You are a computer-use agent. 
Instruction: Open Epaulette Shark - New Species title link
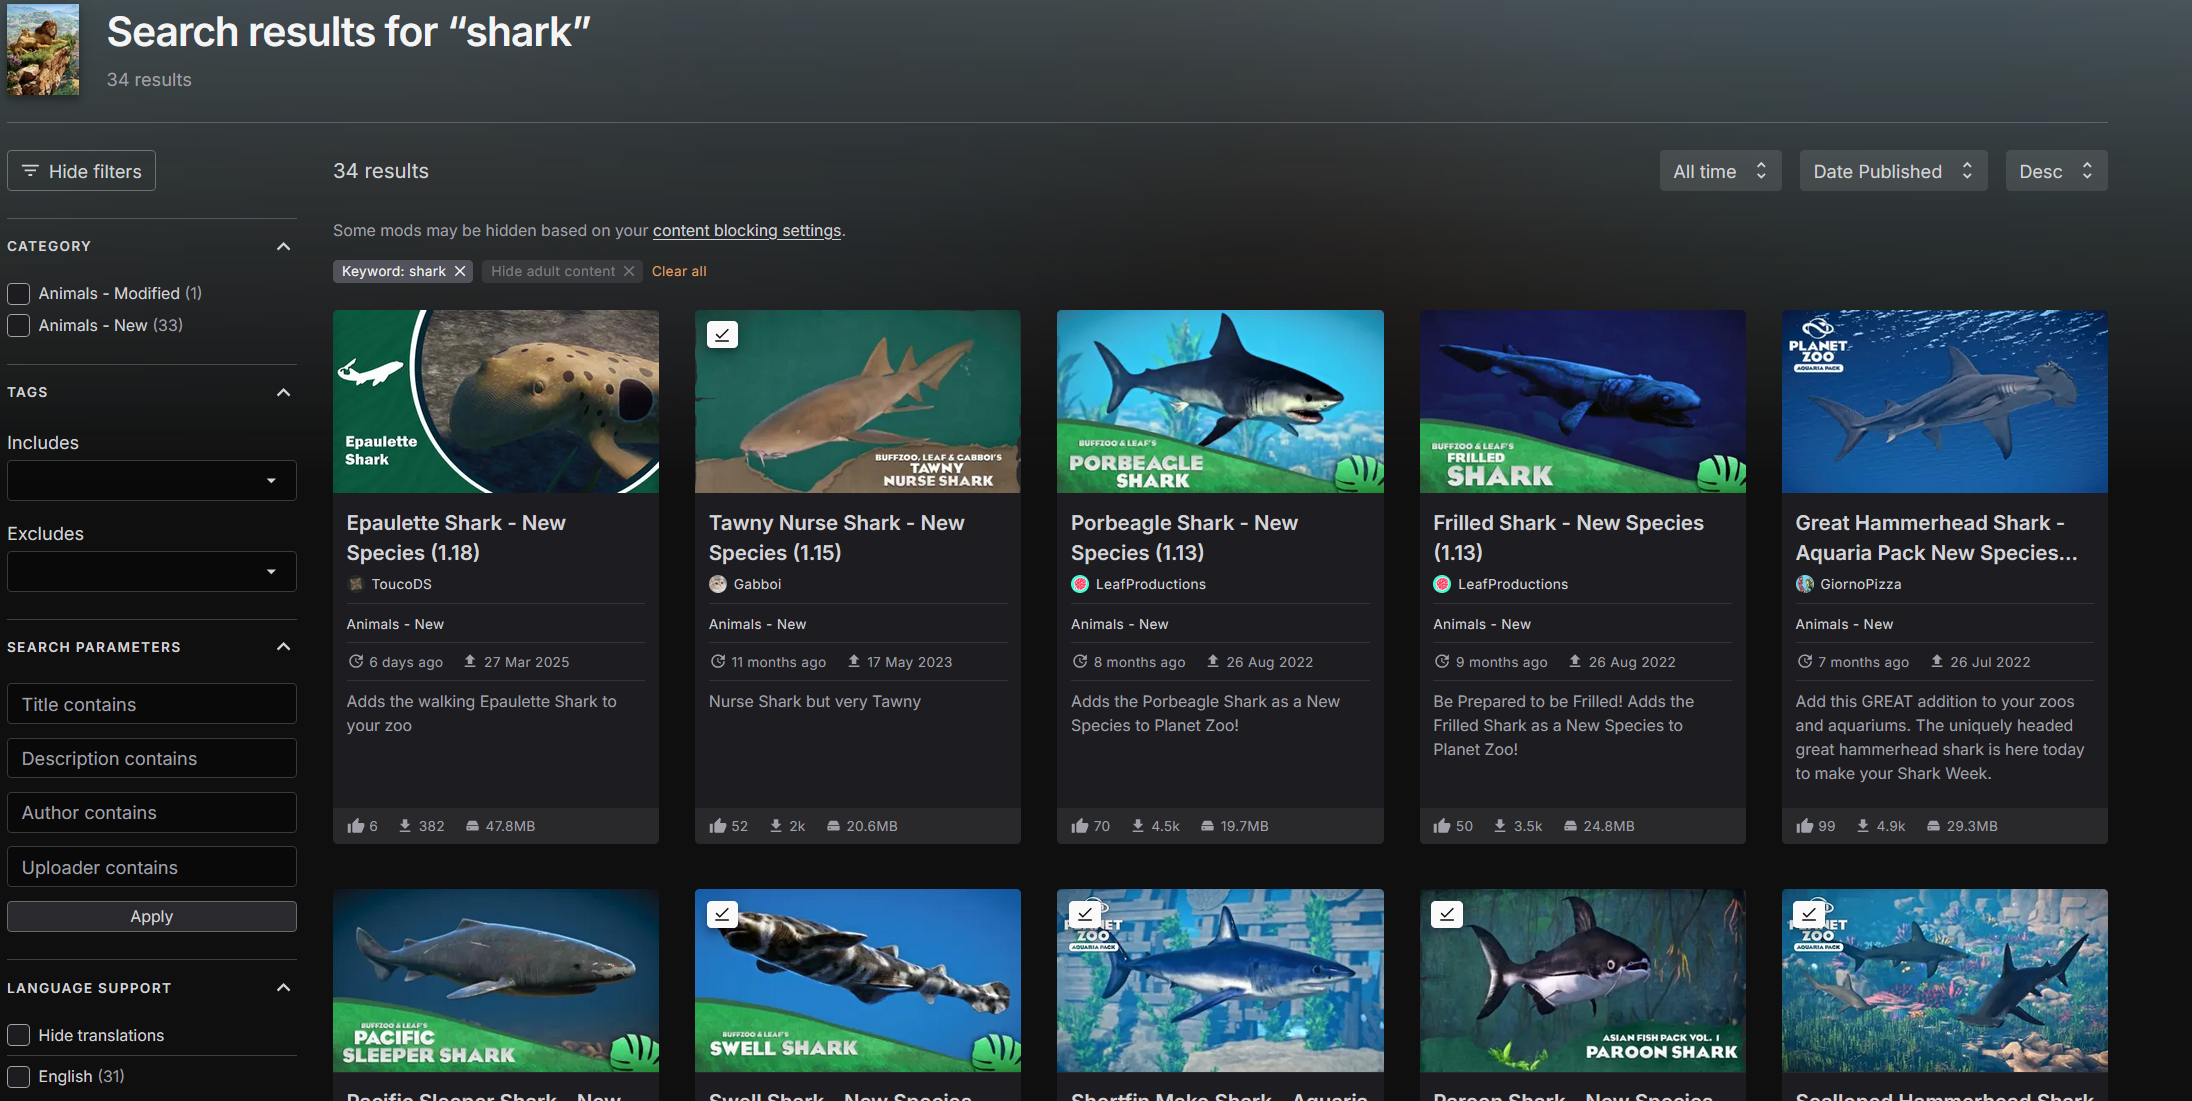(456, 537)
